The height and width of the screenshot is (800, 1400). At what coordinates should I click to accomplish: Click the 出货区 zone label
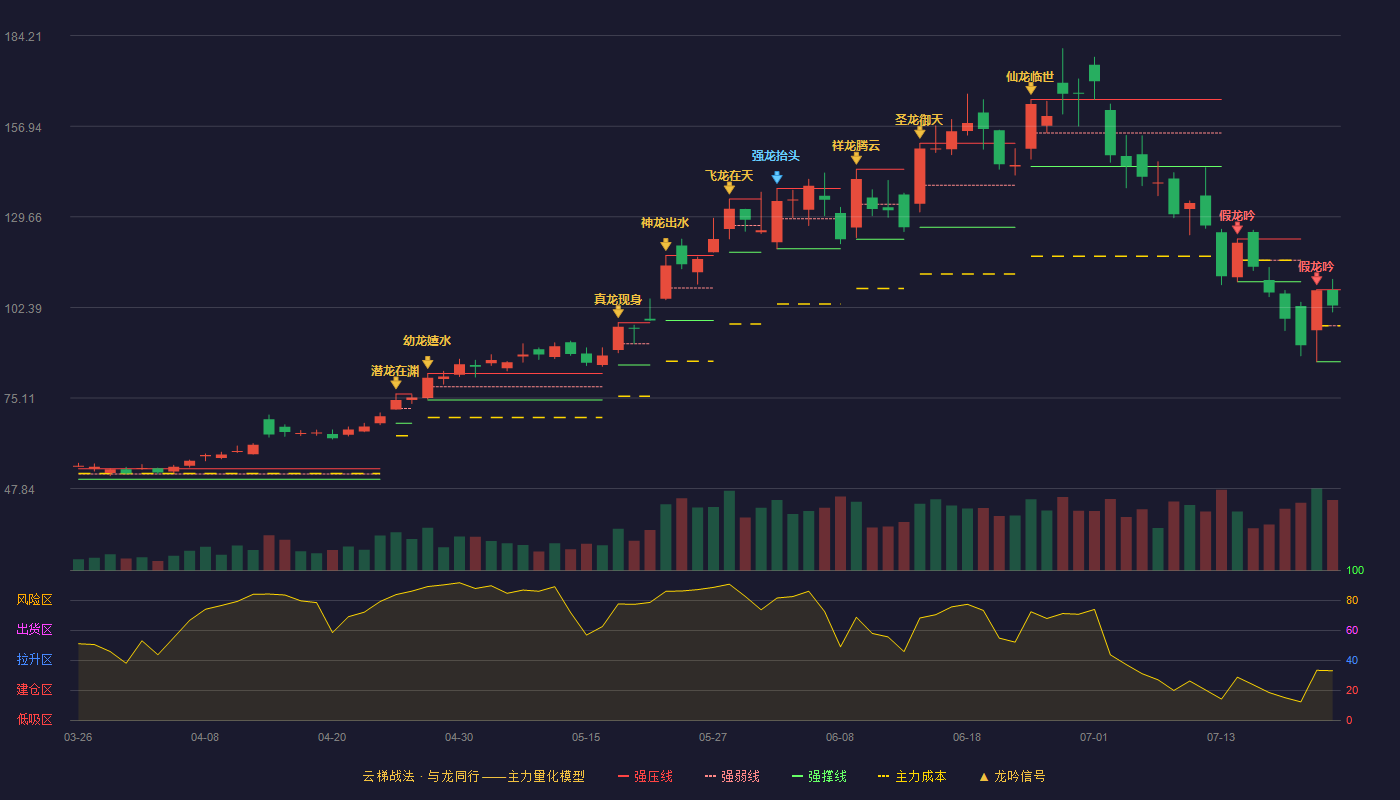pos(34,630)
